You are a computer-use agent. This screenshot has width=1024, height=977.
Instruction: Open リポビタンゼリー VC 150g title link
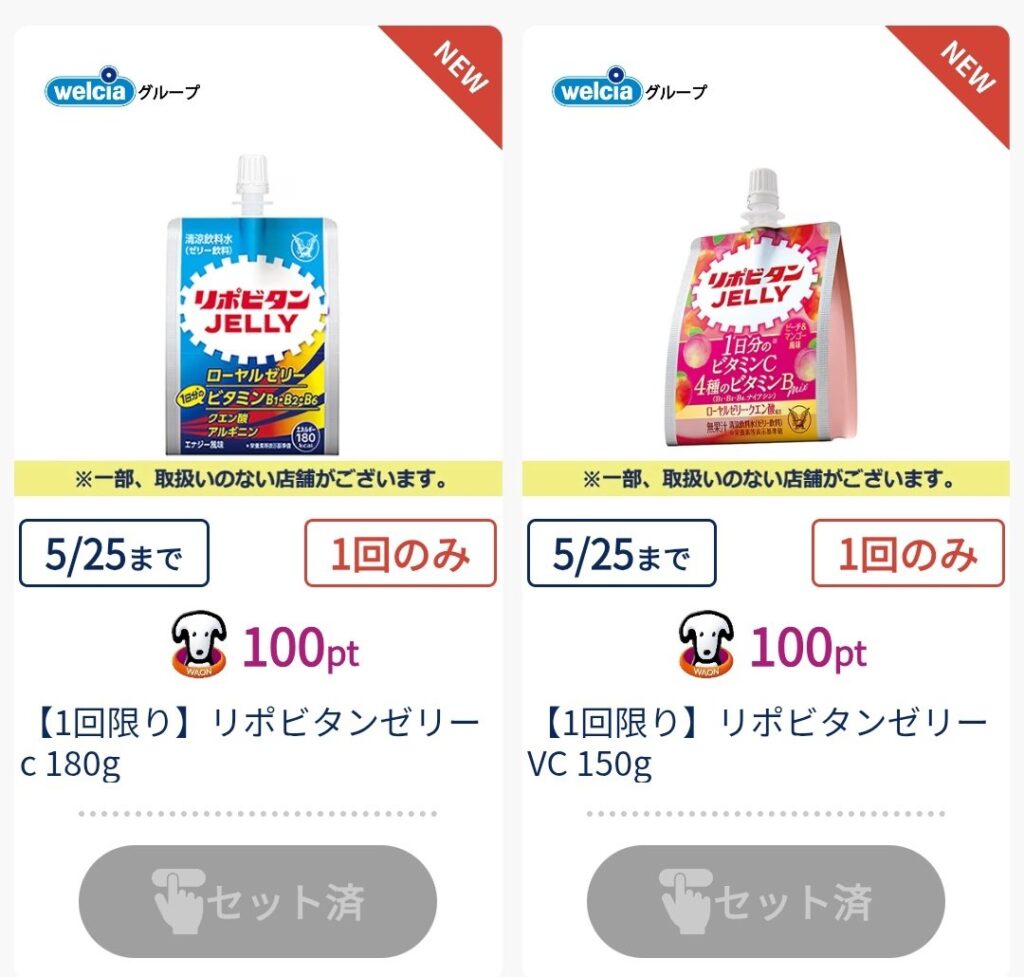coord(758,743)
